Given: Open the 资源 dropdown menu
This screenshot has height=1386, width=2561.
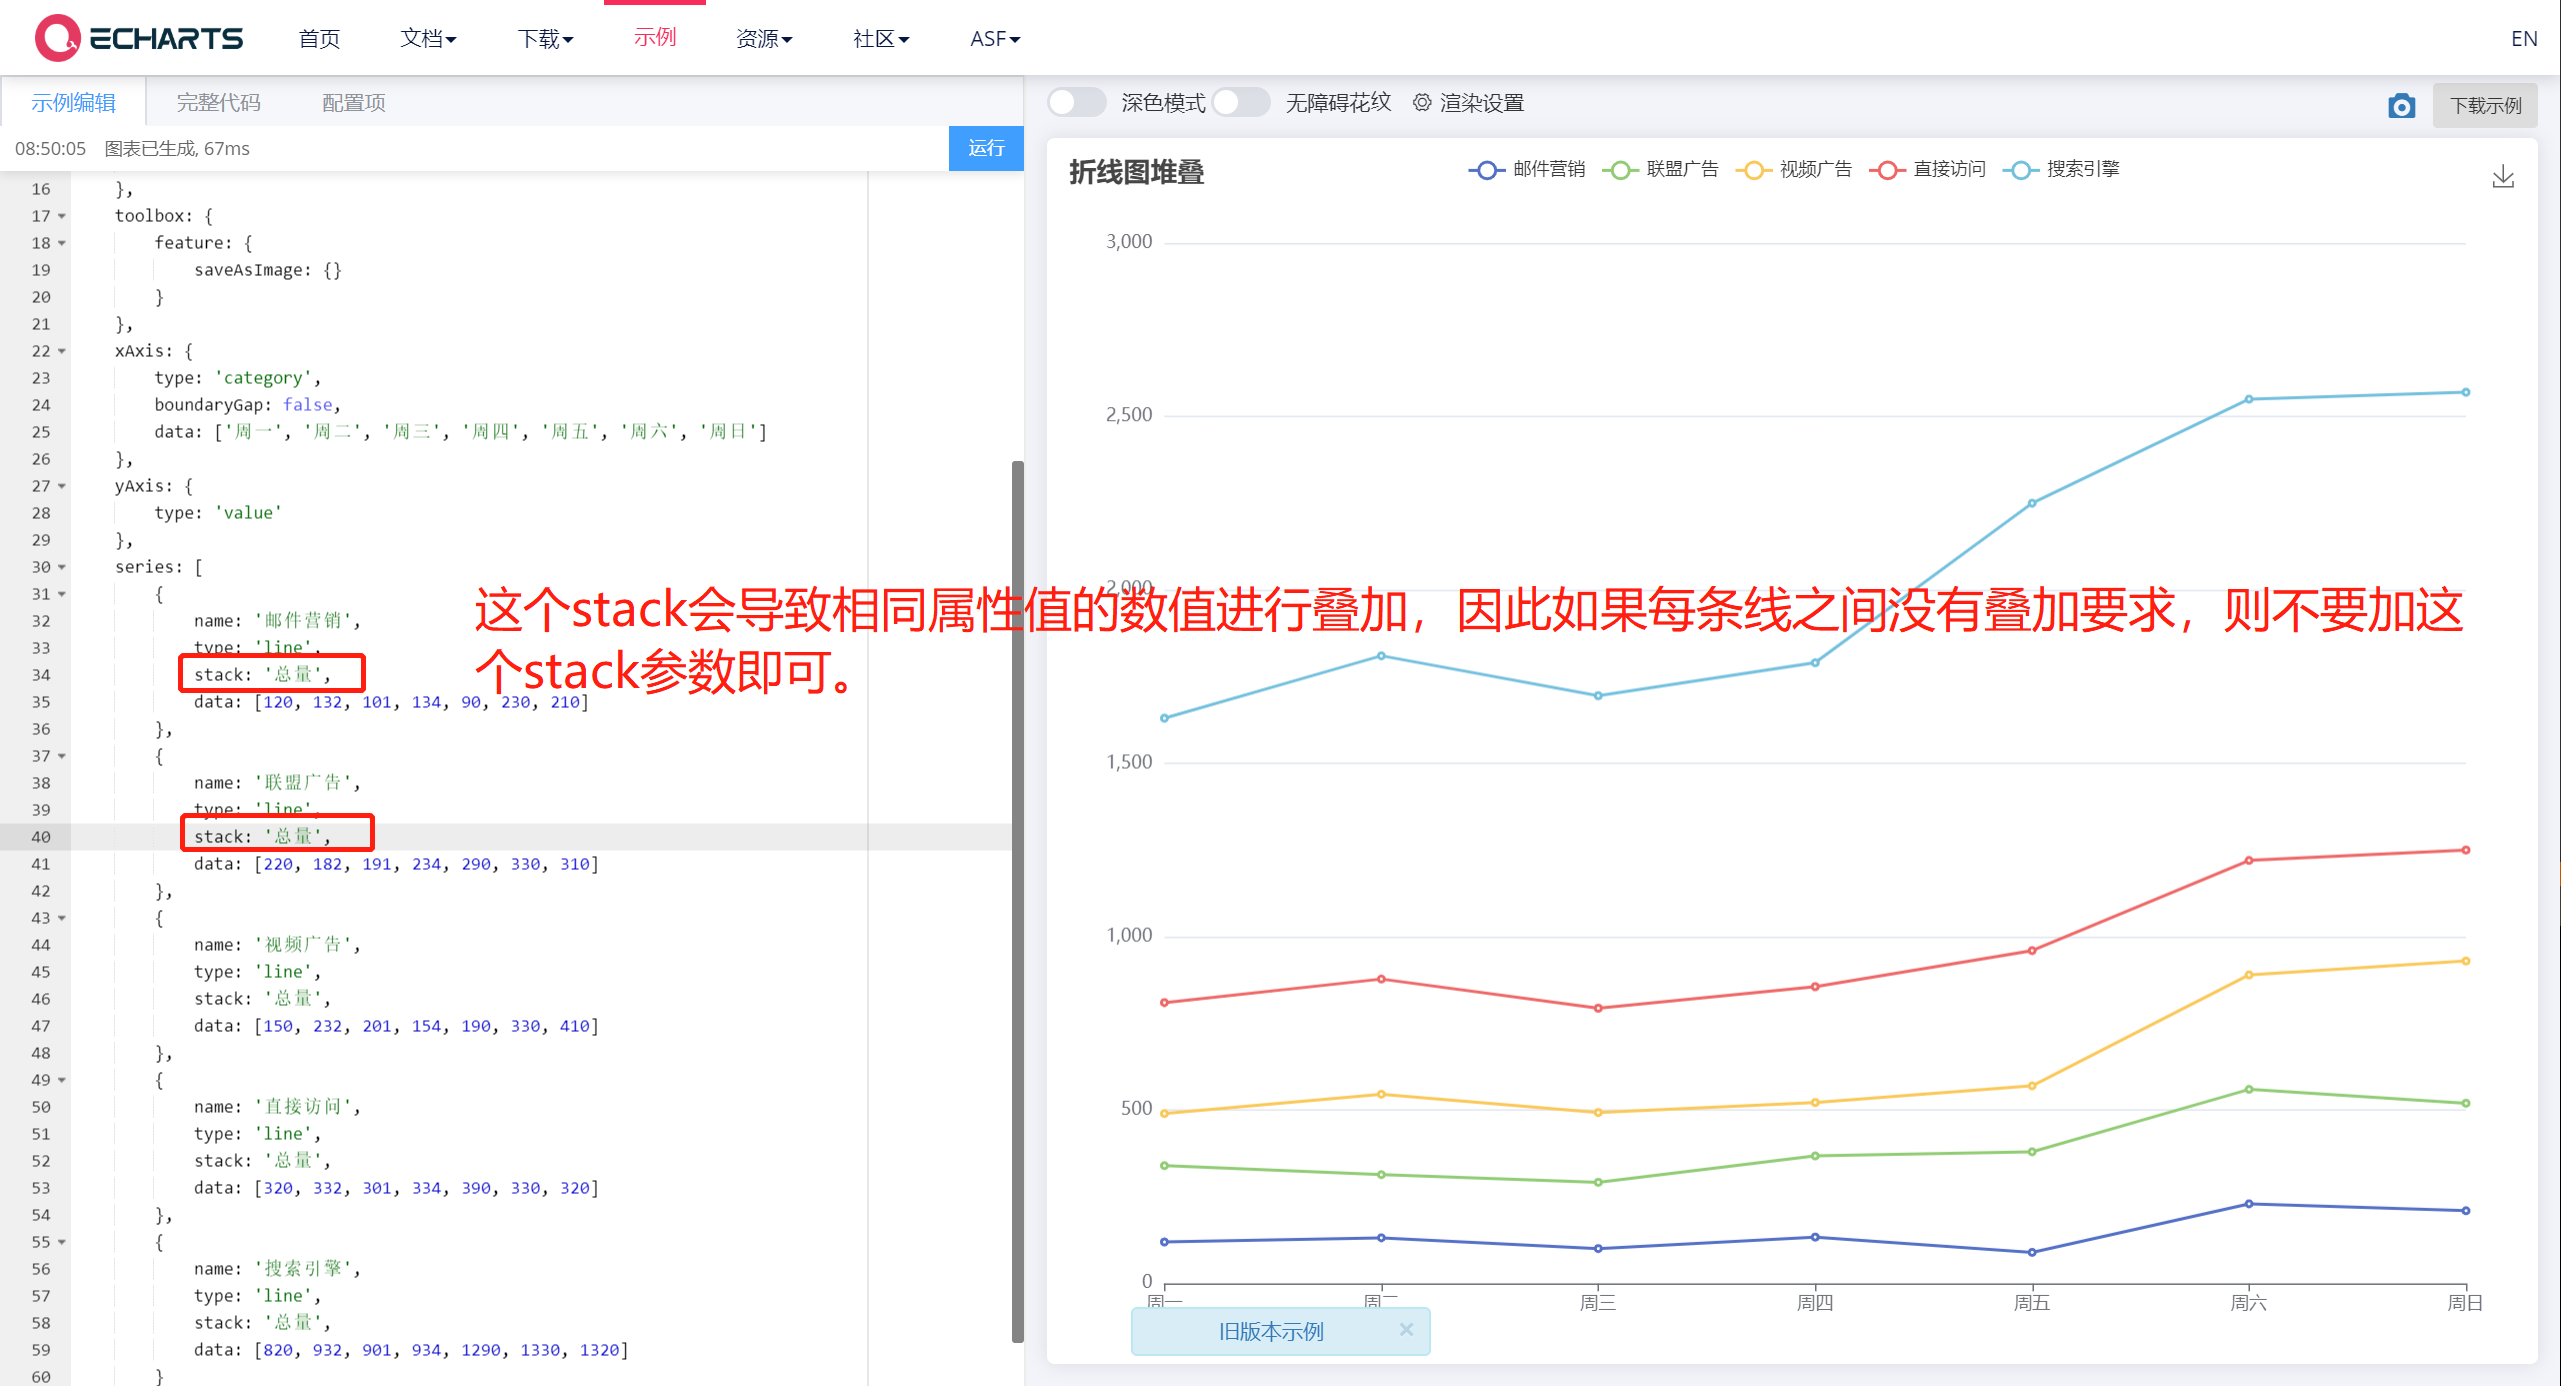Looking at the screenshot, I should point(763,38).
